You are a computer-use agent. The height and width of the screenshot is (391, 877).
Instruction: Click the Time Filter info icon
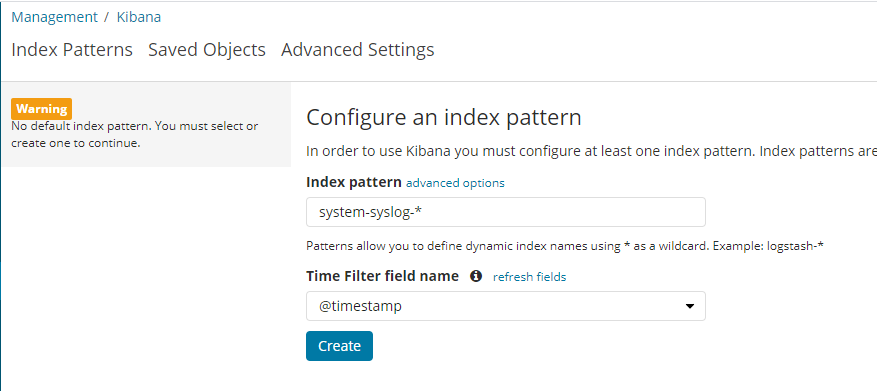pos(476,276)
